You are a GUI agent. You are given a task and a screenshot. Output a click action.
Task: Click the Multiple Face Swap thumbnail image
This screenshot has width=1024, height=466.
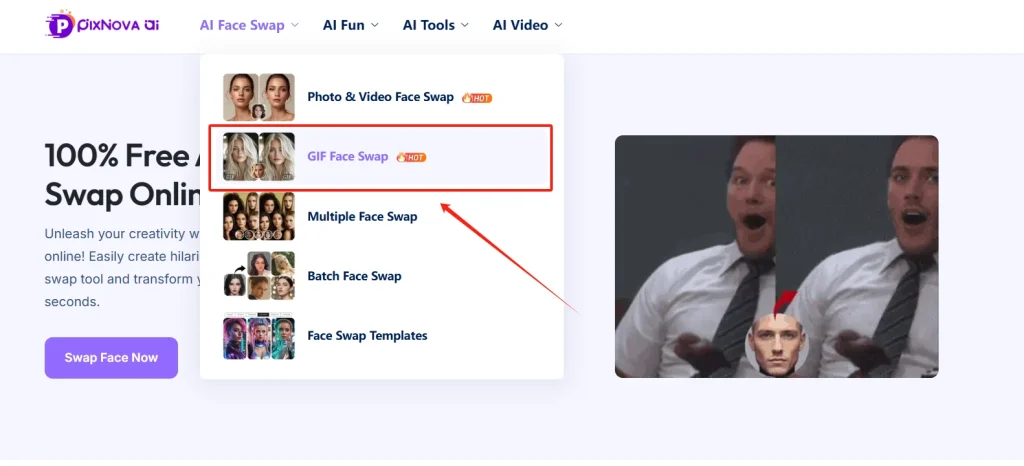[258, 217]
